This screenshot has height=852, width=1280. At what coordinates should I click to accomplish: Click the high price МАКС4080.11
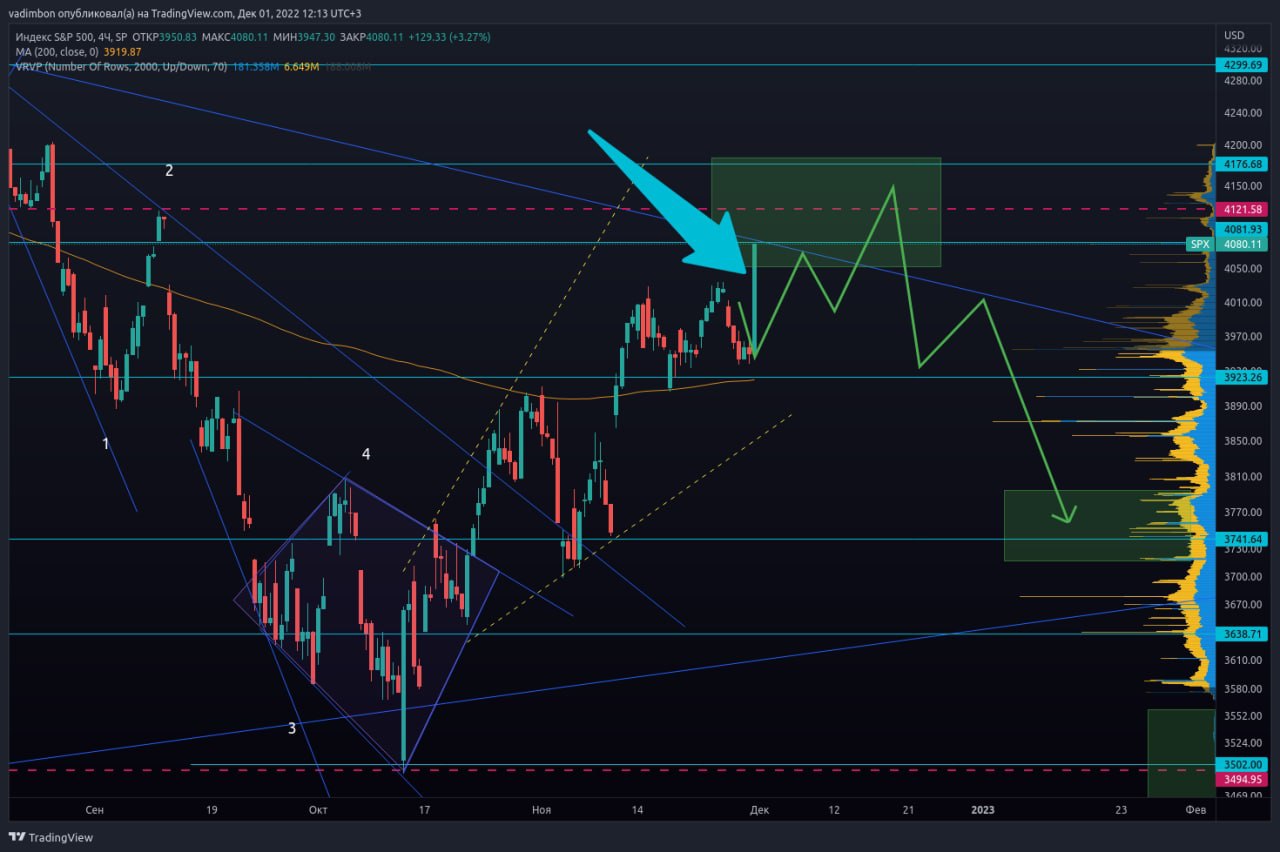click(237, 36)
